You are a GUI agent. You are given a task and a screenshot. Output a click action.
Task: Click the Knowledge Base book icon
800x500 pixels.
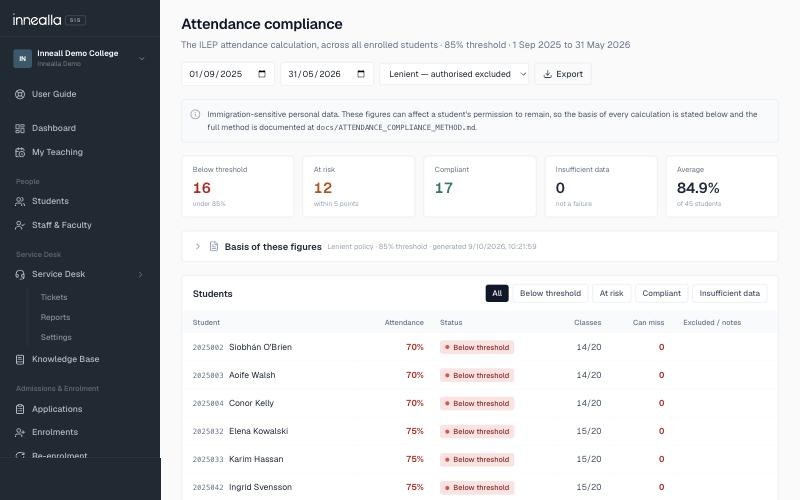(x=20, y=360)
